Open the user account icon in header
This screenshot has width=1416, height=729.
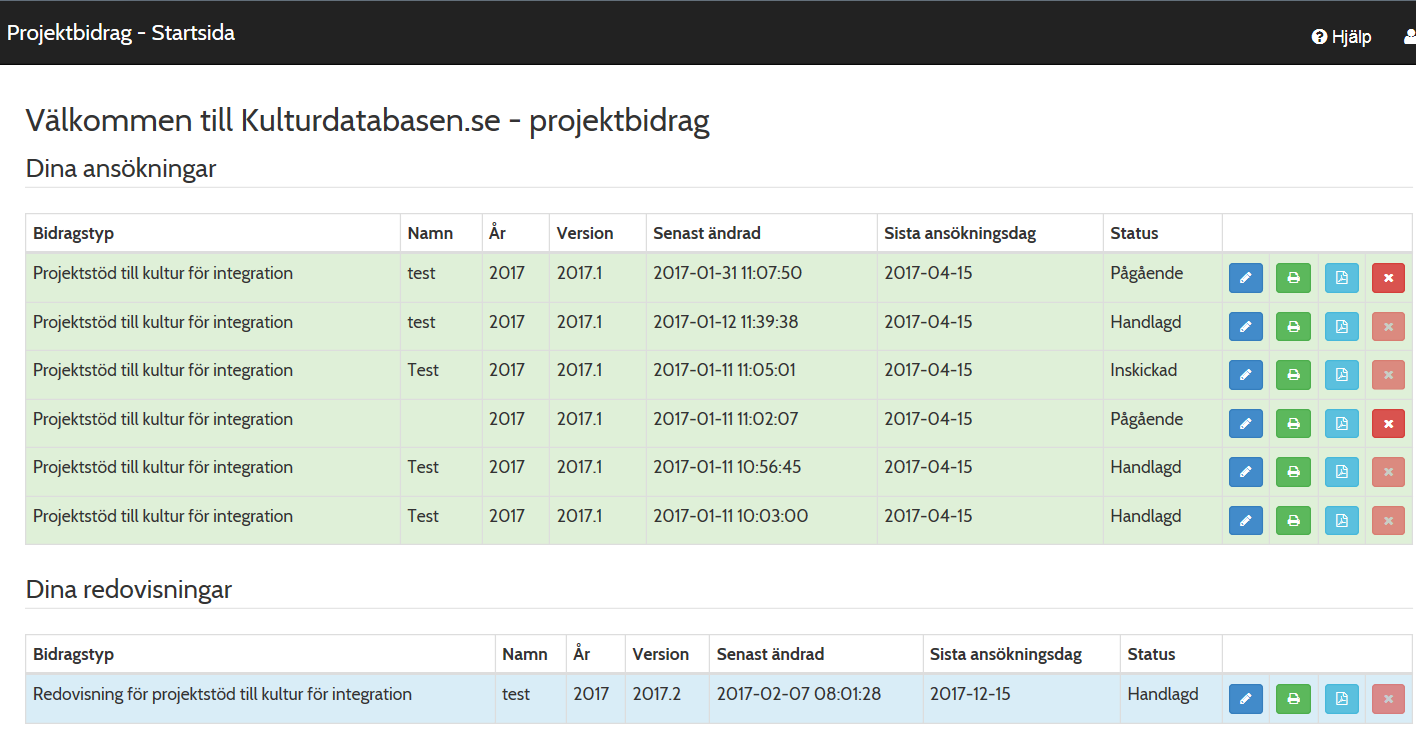(1410, 37)
